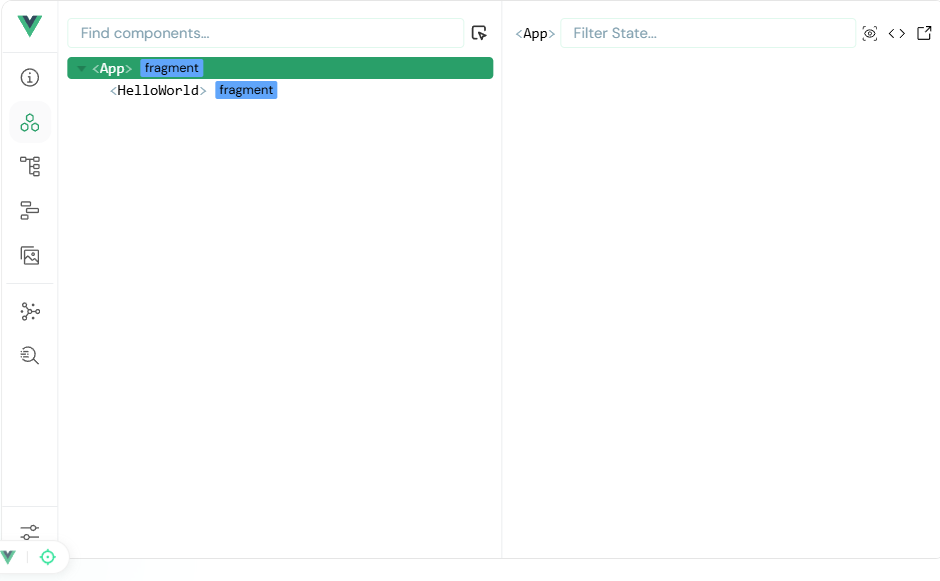Open the Pages panel in the sidebar
Viewport: 940px width, 581px height.
pos(29,166)
